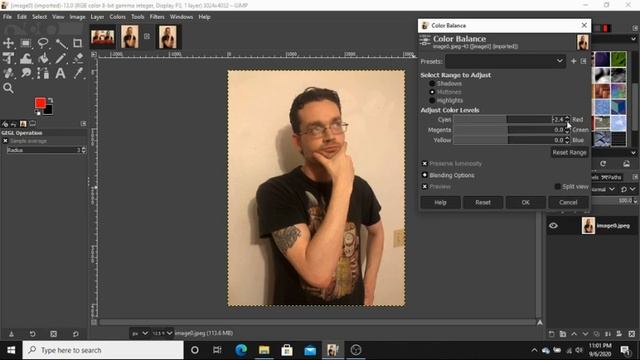Create new layer icon at layers panel bottom
This screenshot has width=640, height=360.
(x=551, y=333)
